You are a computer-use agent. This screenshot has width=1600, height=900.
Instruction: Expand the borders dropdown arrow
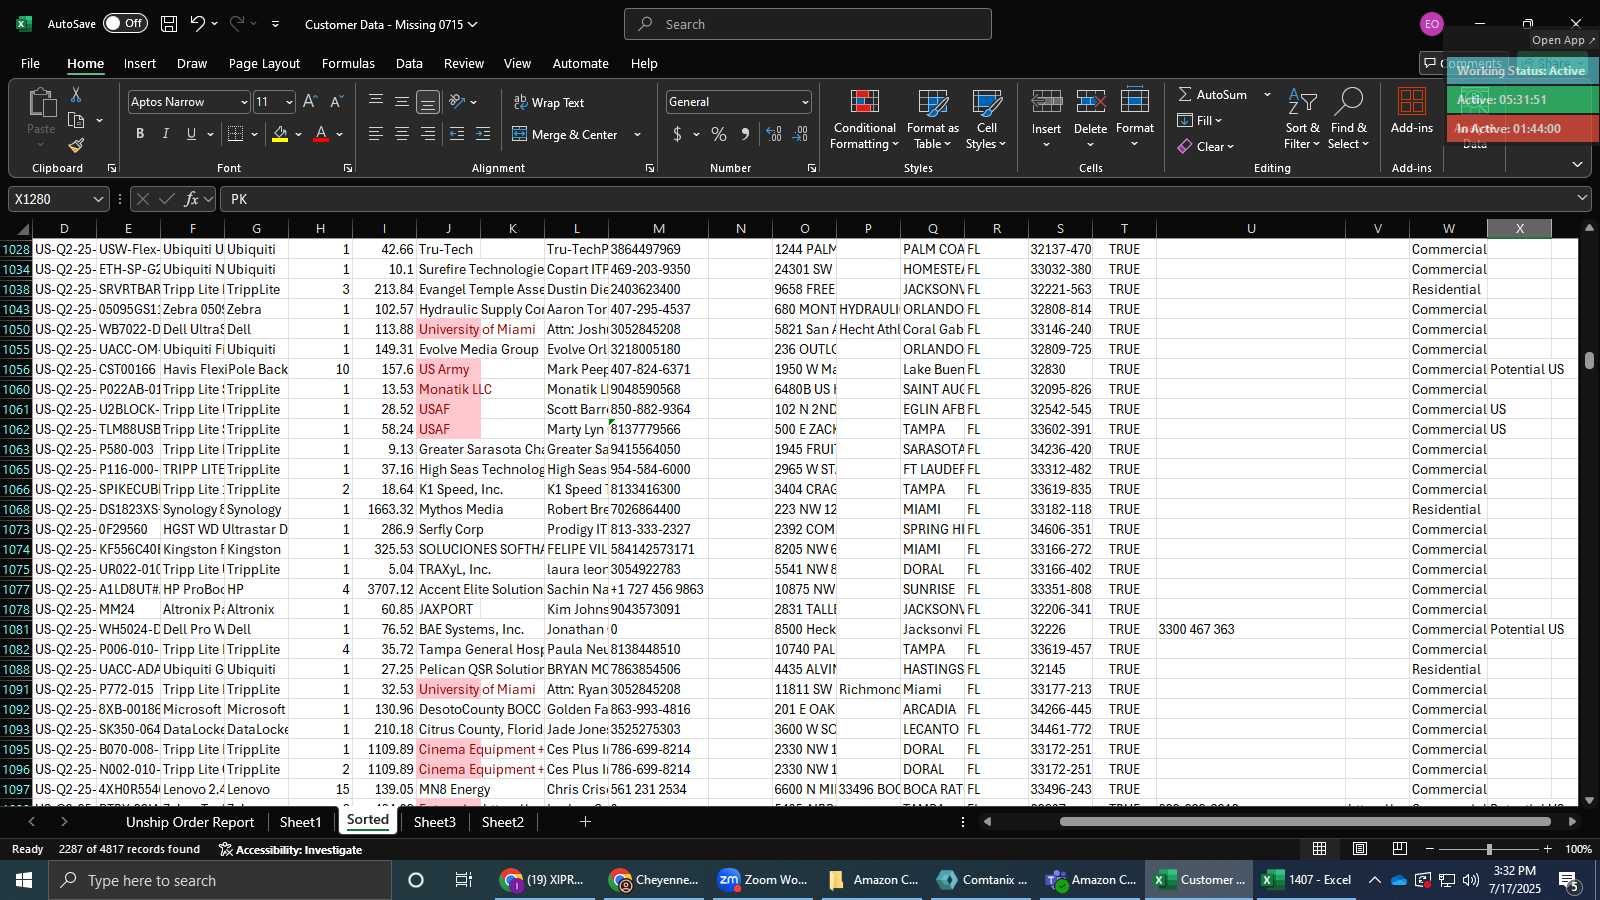tap(255, 134)
